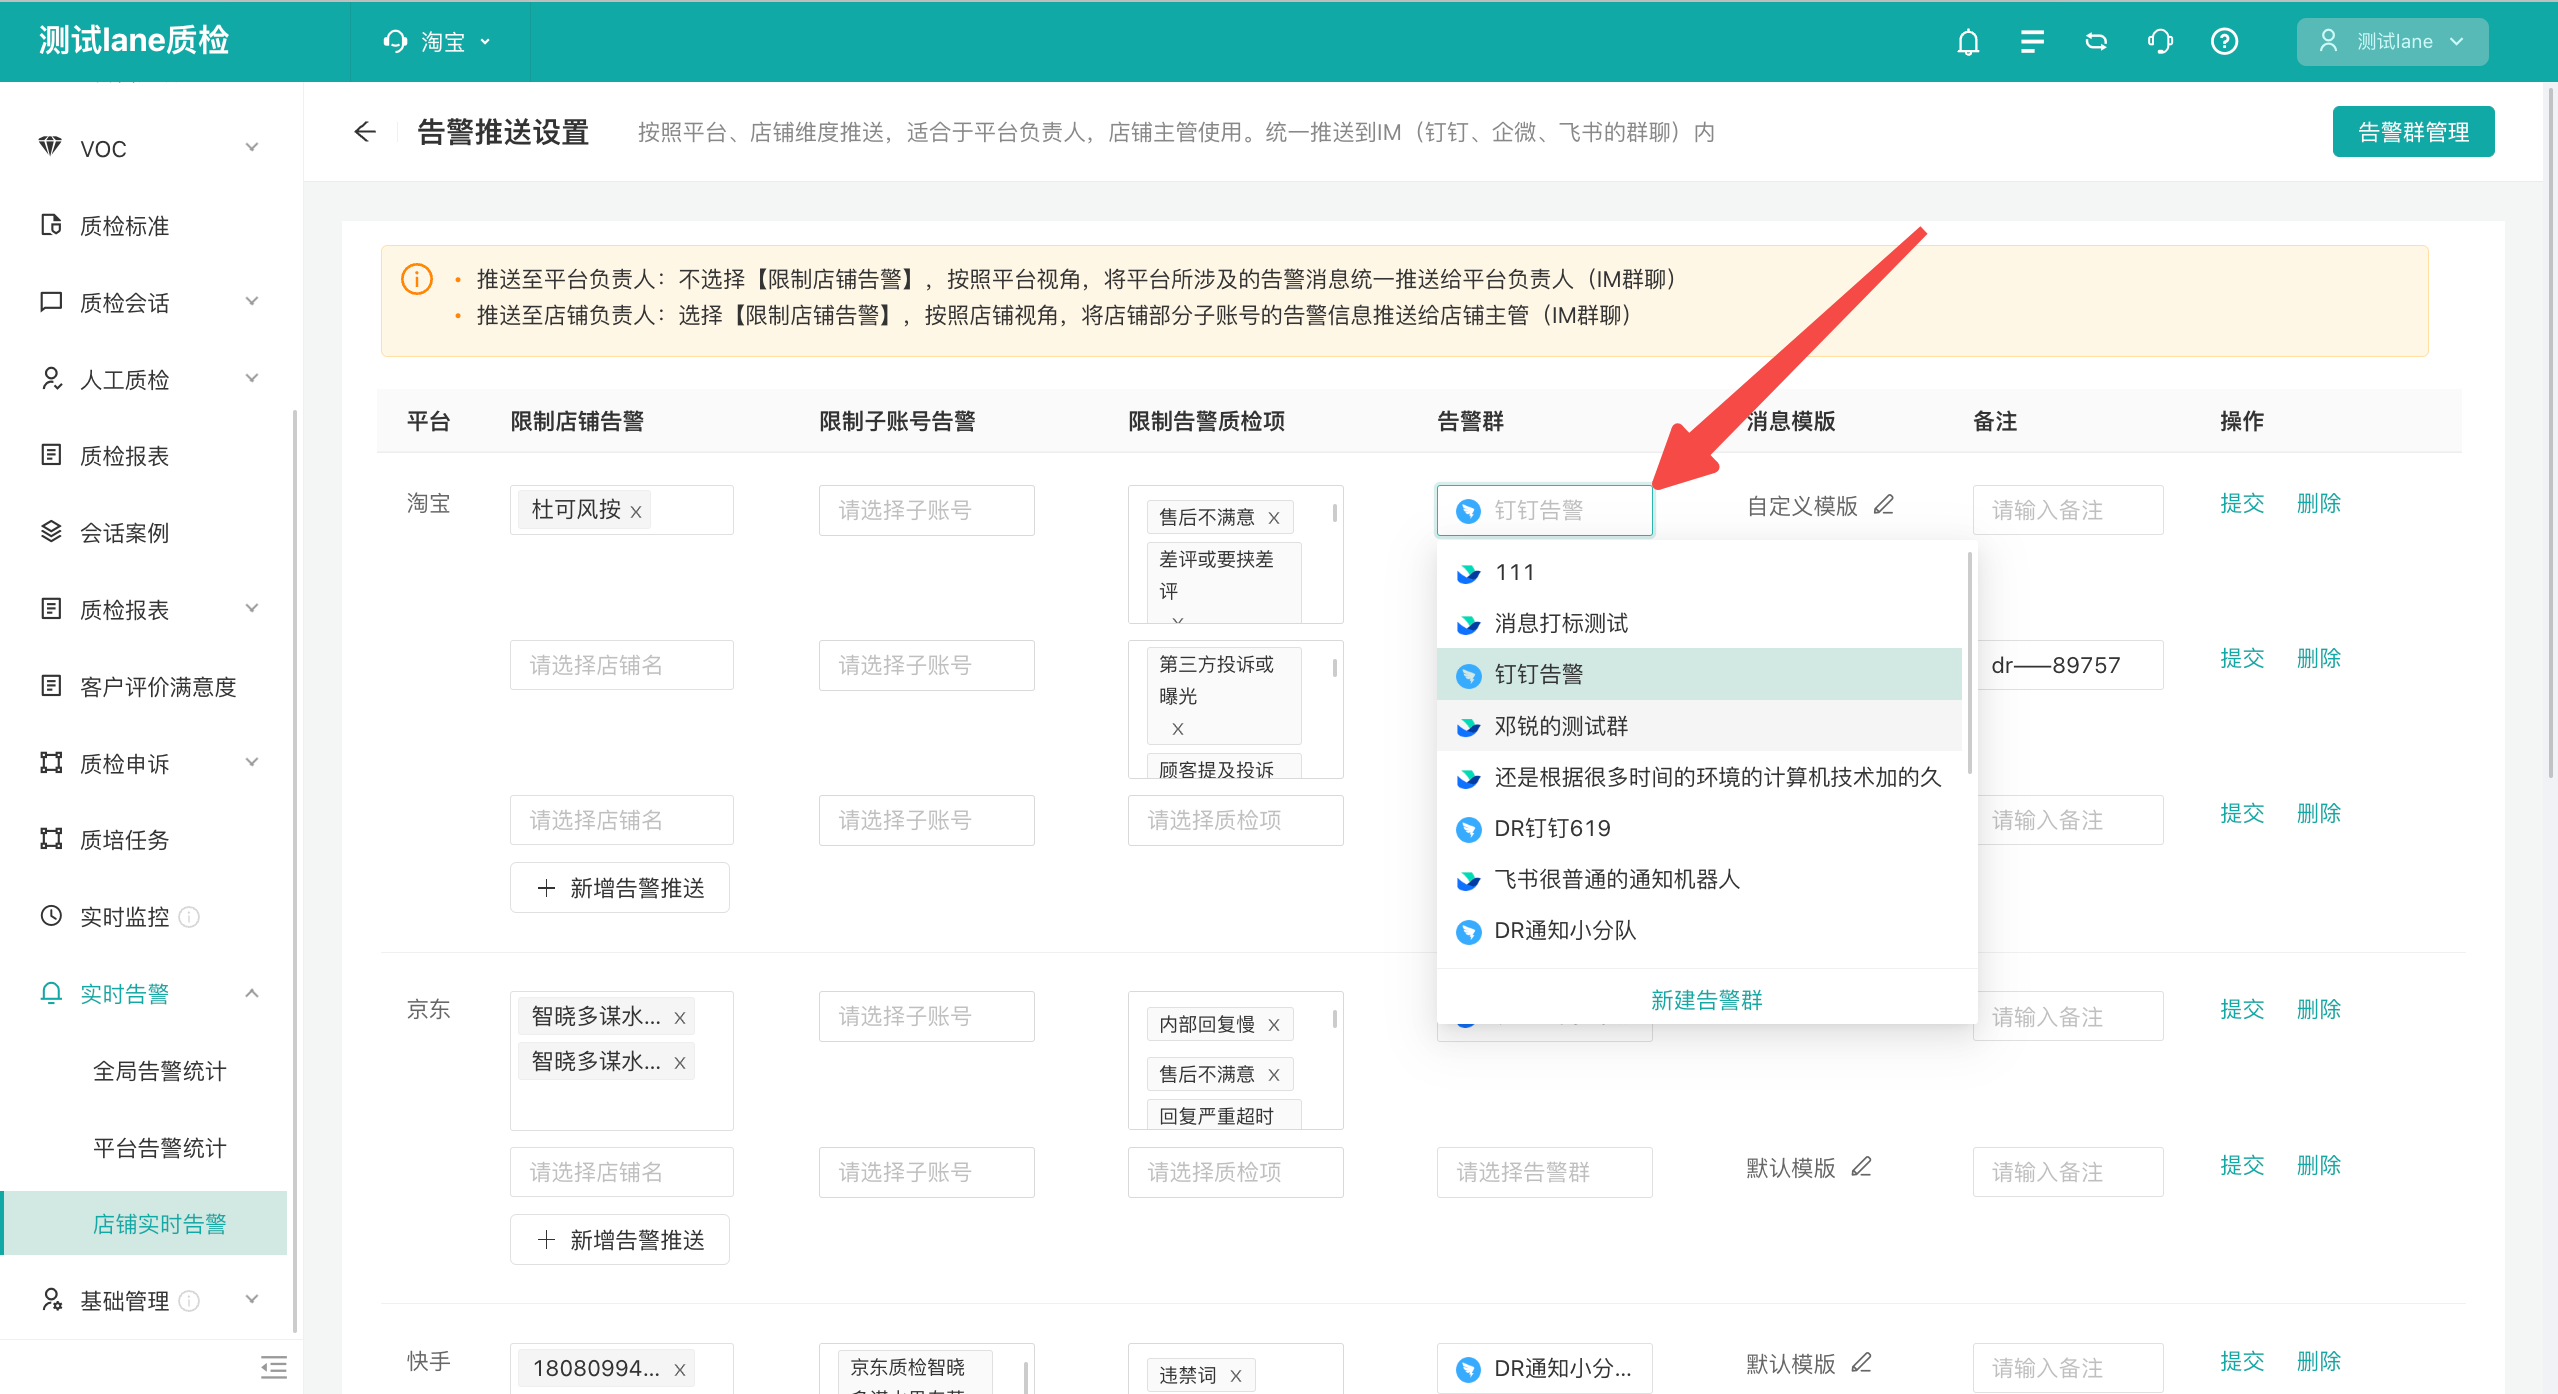Open the list menu icon in header
2558x1394 pixels.
pos(2032,42)
